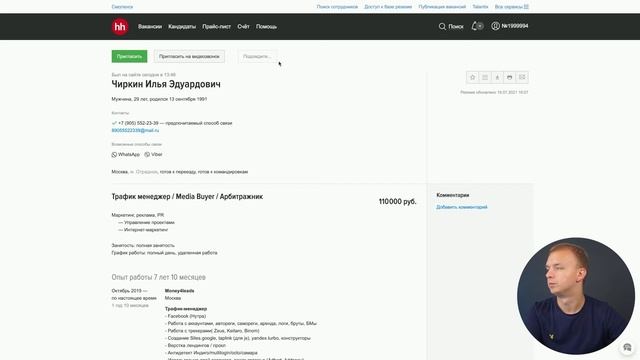The width and height of the screenshot is (640, 360).
Task: Open Счёт menu item
Action: click(243, 27)
